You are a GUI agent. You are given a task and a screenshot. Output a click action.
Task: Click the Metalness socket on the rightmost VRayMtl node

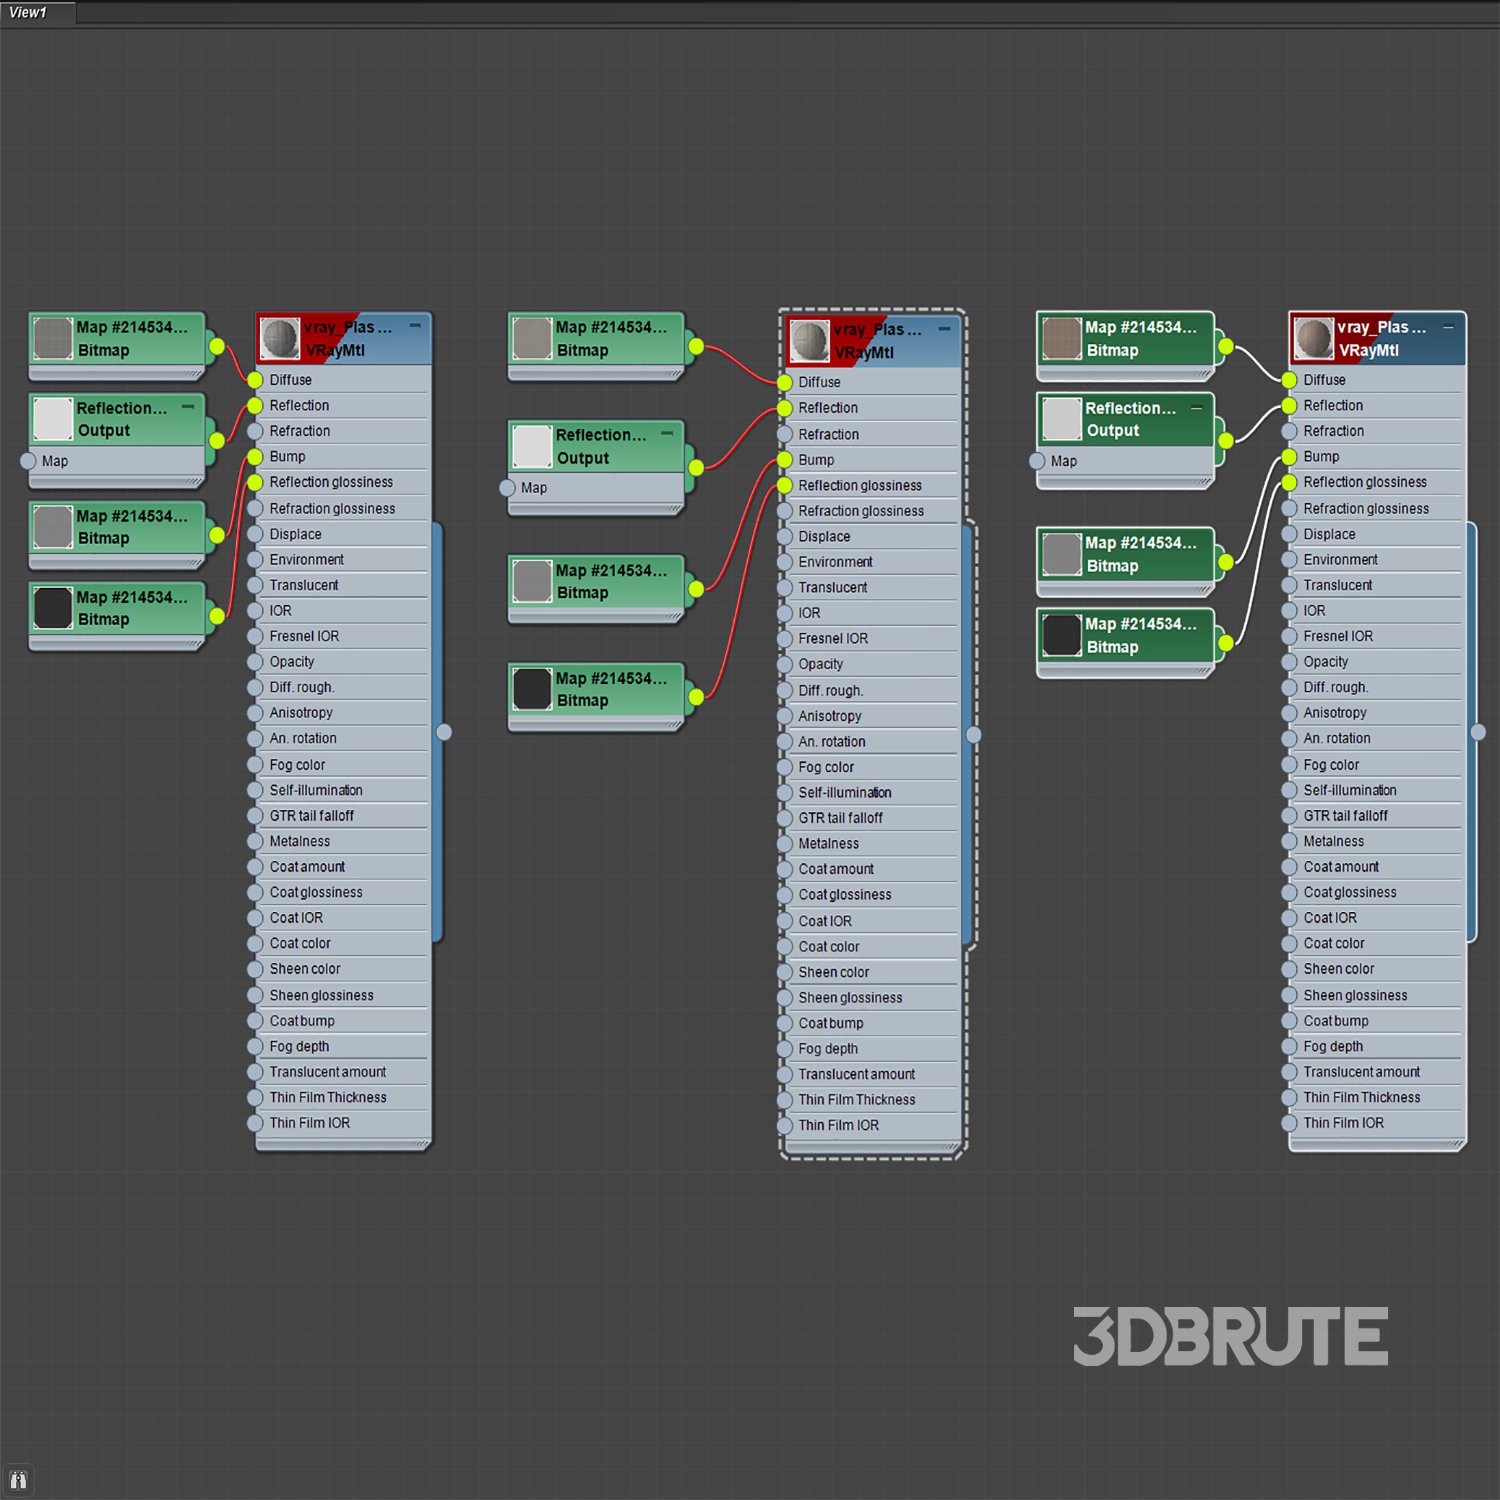1289,842
